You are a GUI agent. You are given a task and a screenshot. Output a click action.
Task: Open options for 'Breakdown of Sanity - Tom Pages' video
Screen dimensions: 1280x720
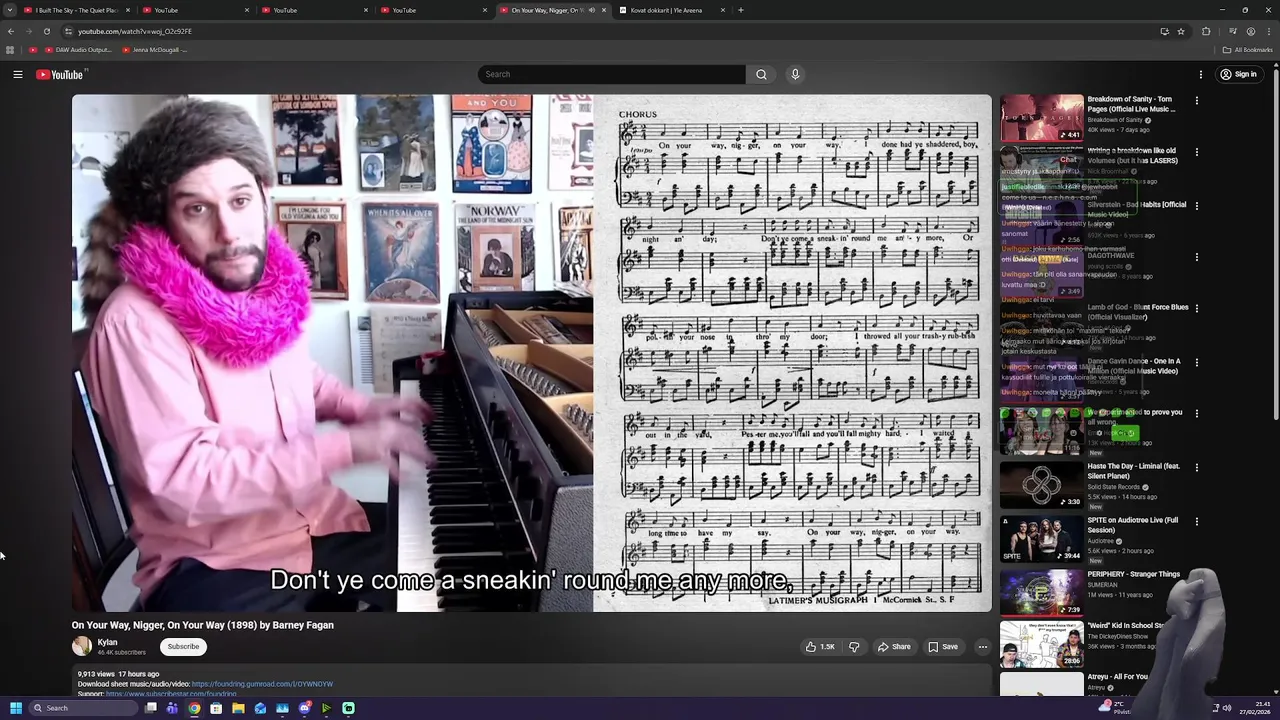point(1196,100)
